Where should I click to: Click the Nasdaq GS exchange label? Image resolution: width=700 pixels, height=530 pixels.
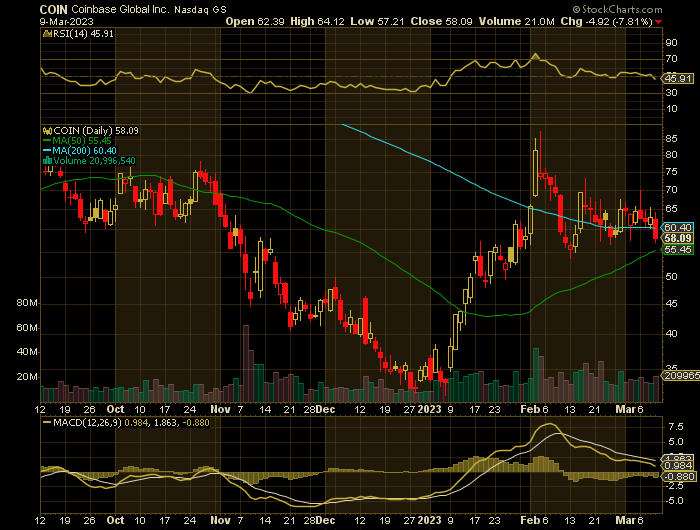tap(200, 10)
